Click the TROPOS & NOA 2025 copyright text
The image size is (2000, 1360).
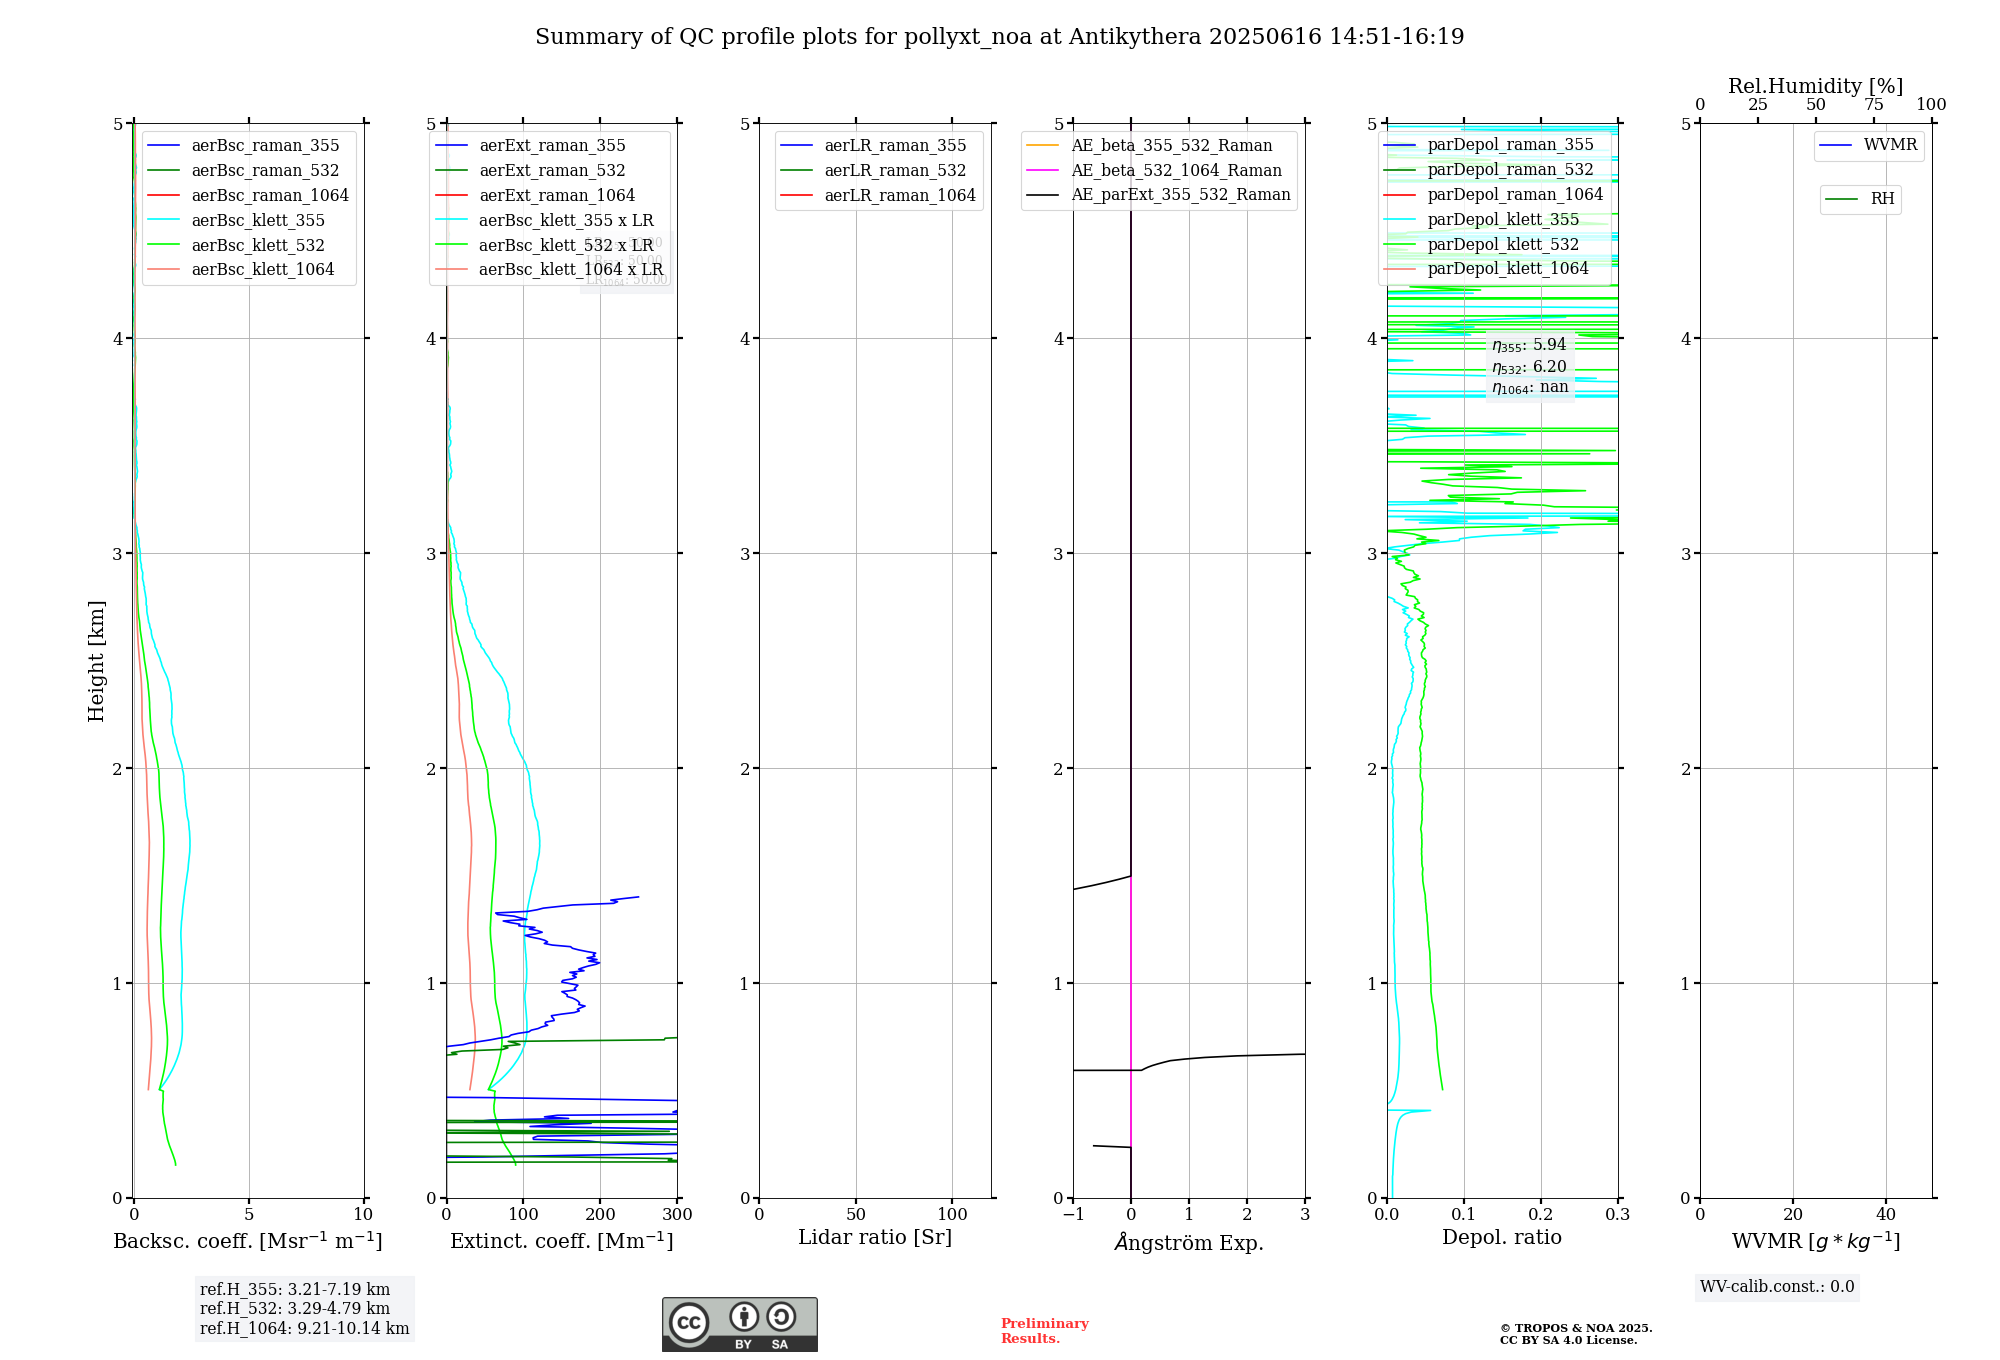coord(1576,1328)
